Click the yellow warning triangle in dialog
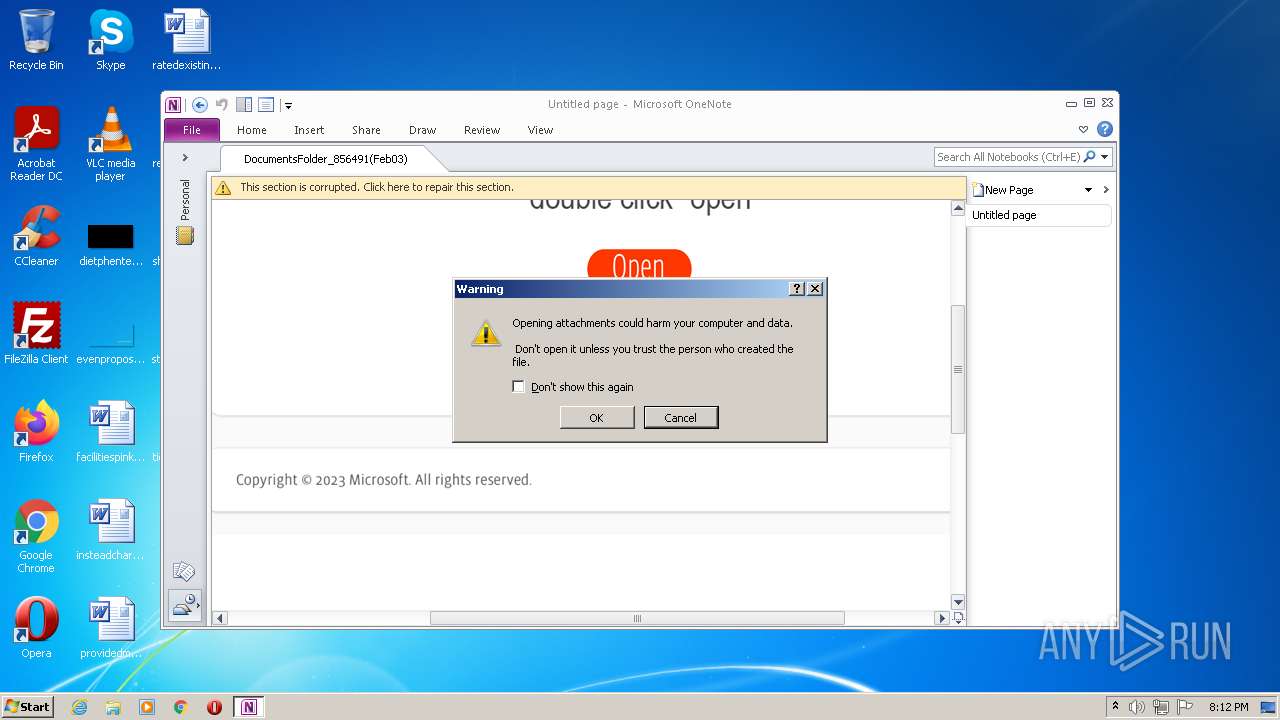The width and height of the screenshot is (1280, 720). click(486, 333)
